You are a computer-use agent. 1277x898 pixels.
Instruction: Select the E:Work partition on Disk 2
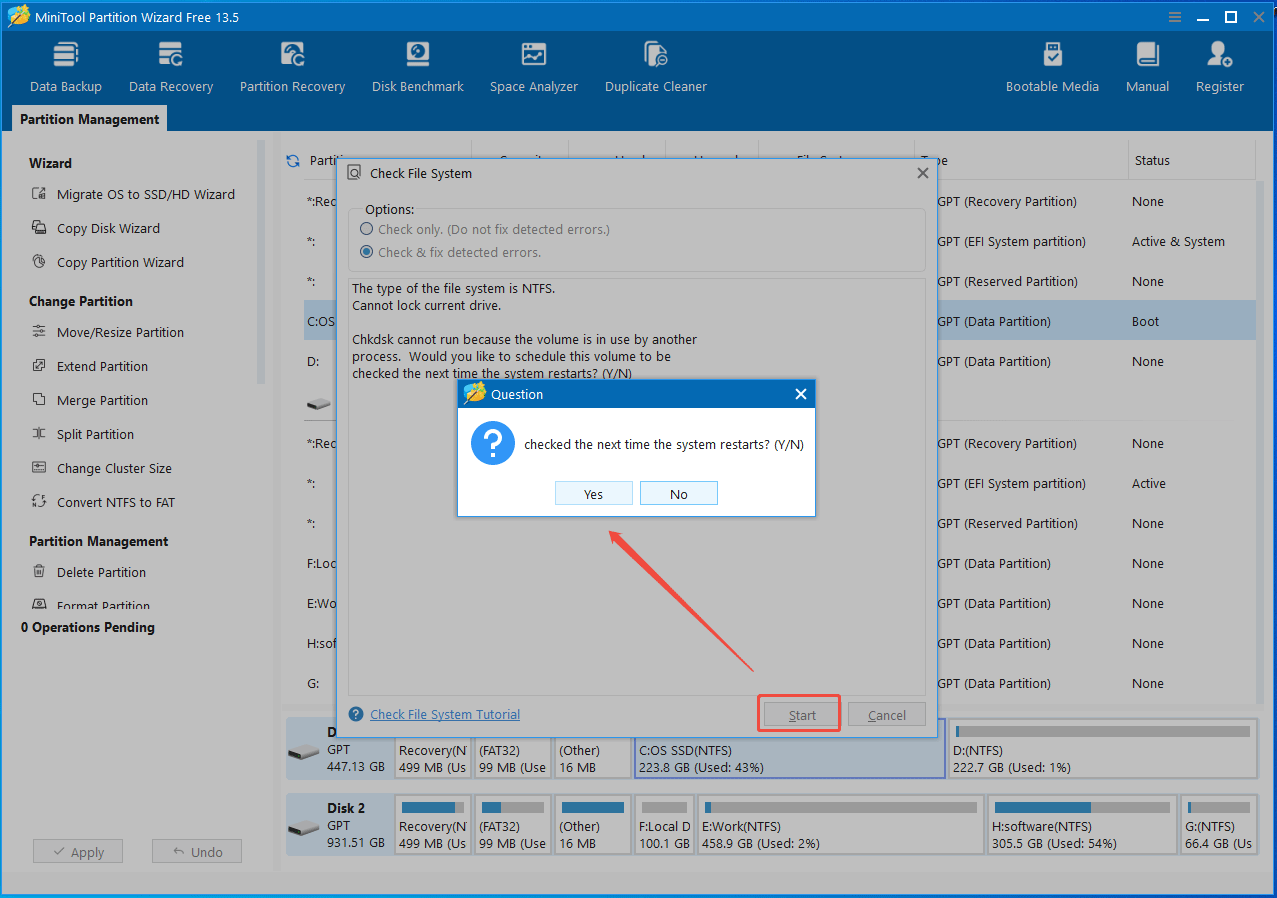click(840, 824)
